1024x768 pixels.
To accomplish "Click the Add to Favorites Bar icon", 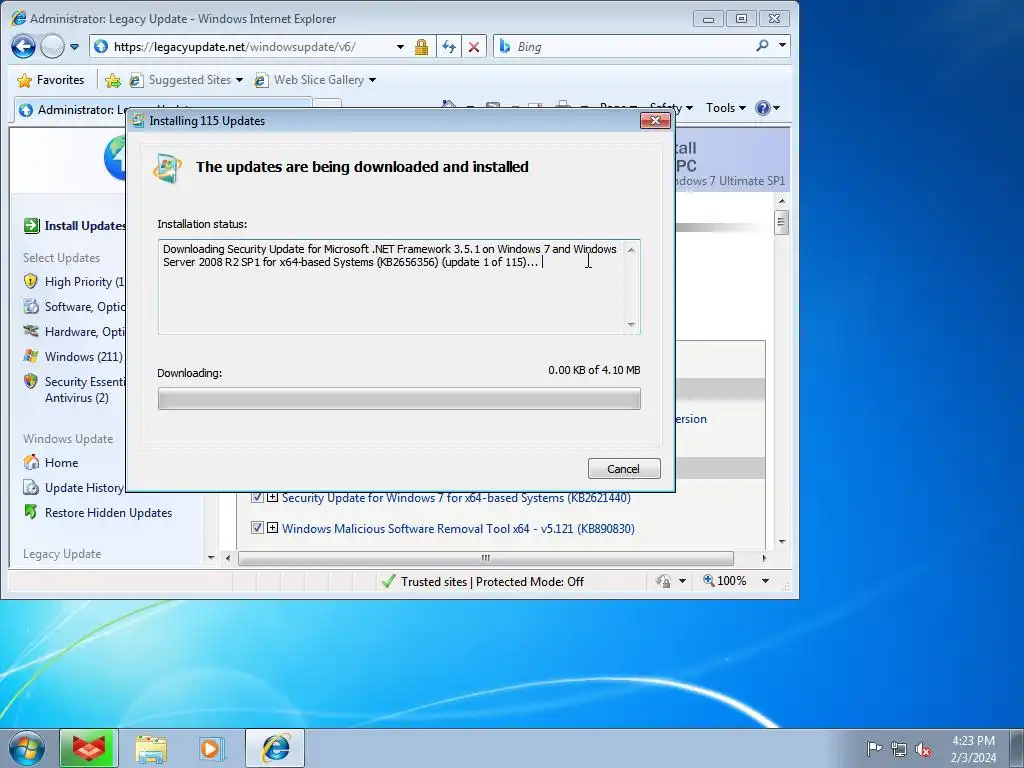I will (113, 80).
